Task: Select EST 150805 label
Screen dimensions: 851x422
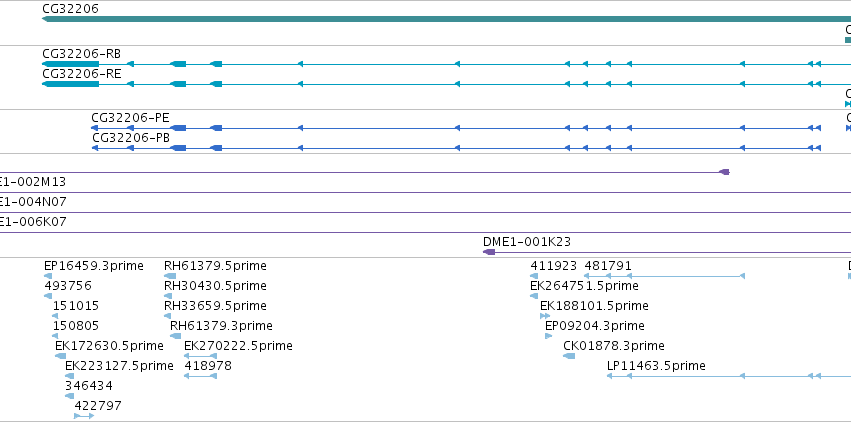Action: point(76,326)
